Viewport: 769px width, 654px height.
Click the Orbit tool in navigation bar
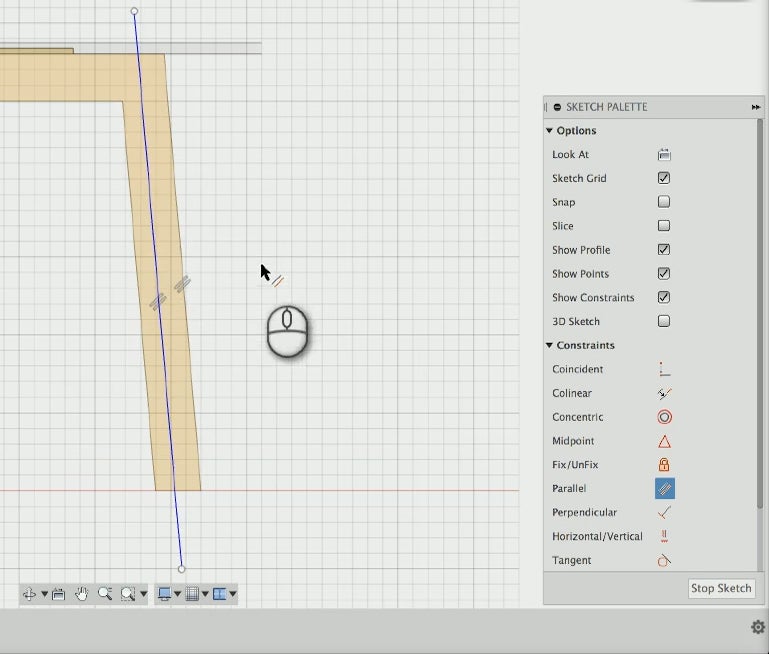(x=29, y=594)
